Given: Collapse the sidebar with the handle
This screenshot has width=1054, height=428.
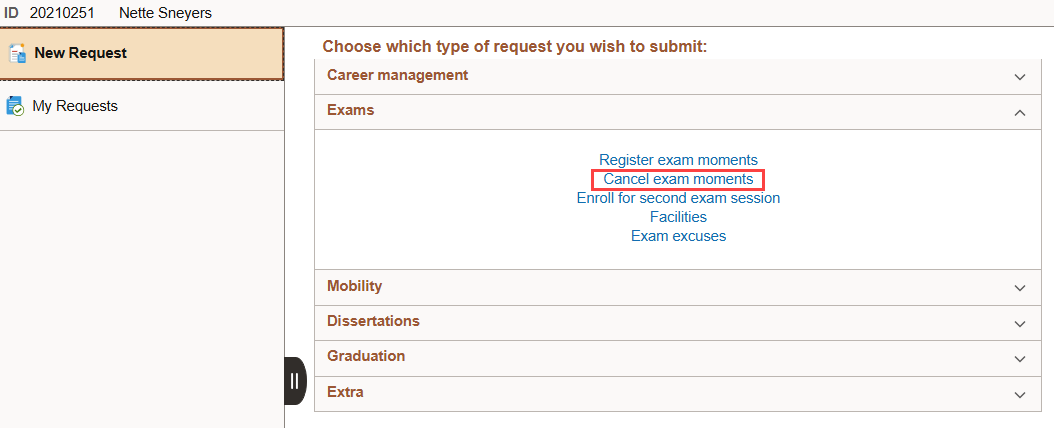Looking at the screenshot, I should (294, 381).
